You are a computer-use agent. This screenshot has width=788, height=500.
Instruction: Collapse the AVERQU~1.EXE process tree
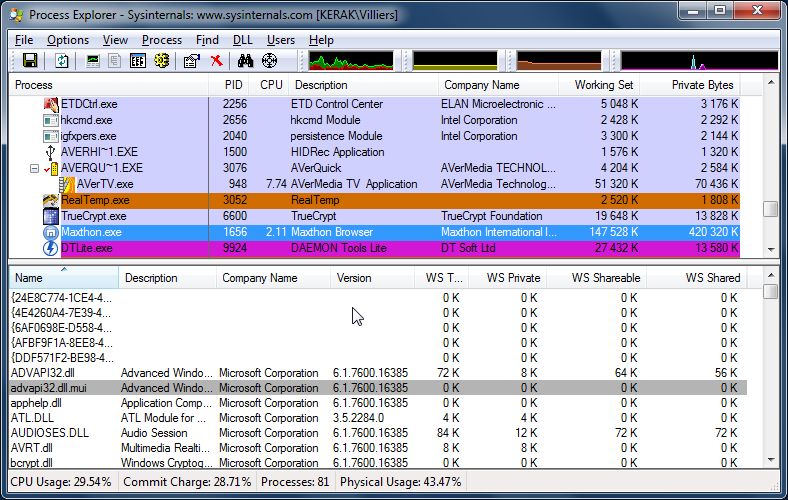[x=35, y=168]
